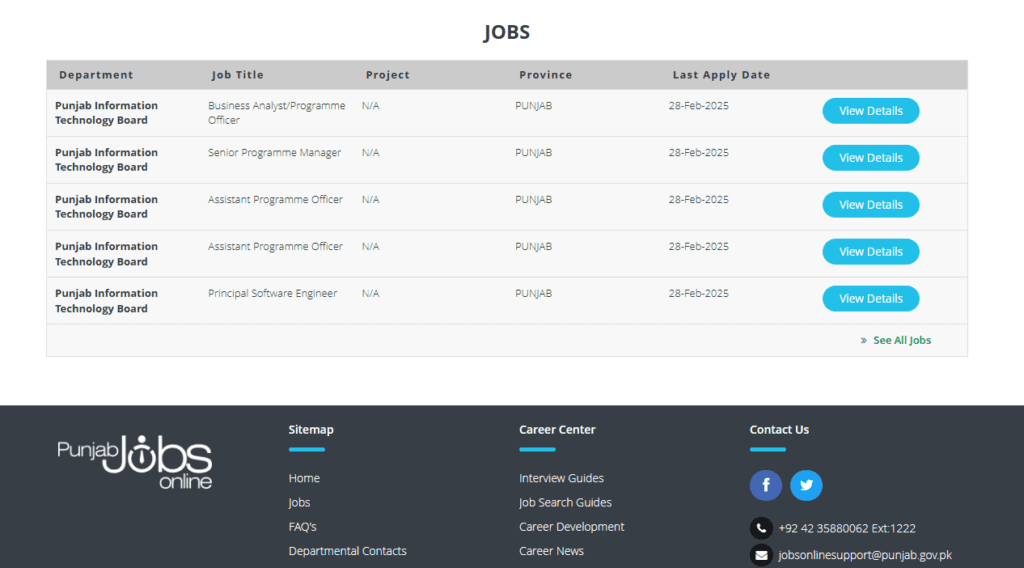Click the Senior Programme Manager job title
Image resolution: width=1024 pixels, height=568 pixels.
(274, 153)
